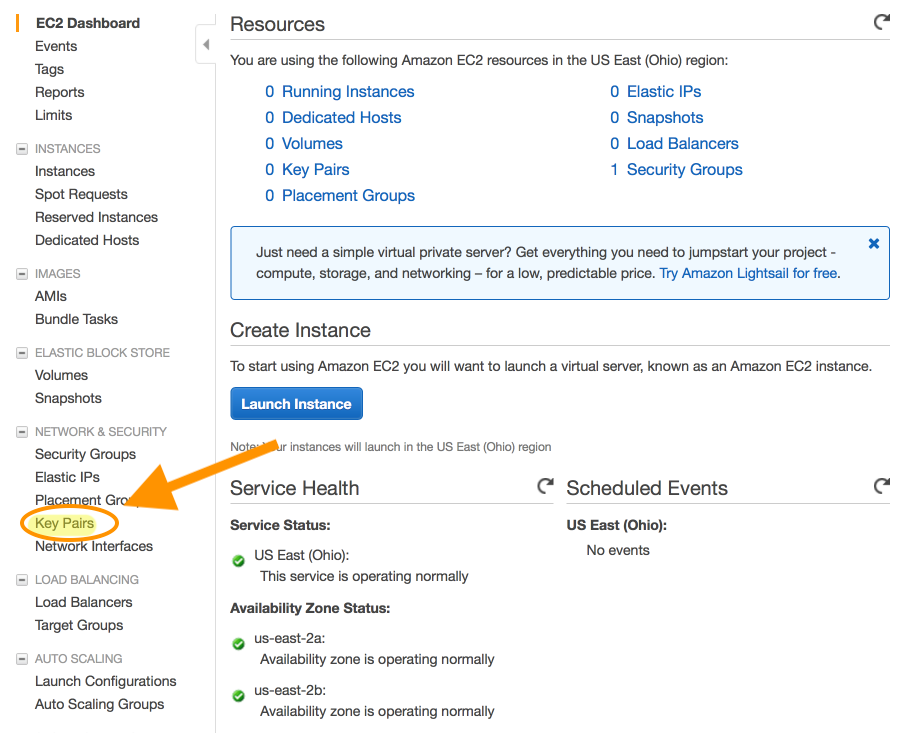Open the Snapshots resource link
The image size is (905, 733).
pyautogui.click(x=665, y=118)
